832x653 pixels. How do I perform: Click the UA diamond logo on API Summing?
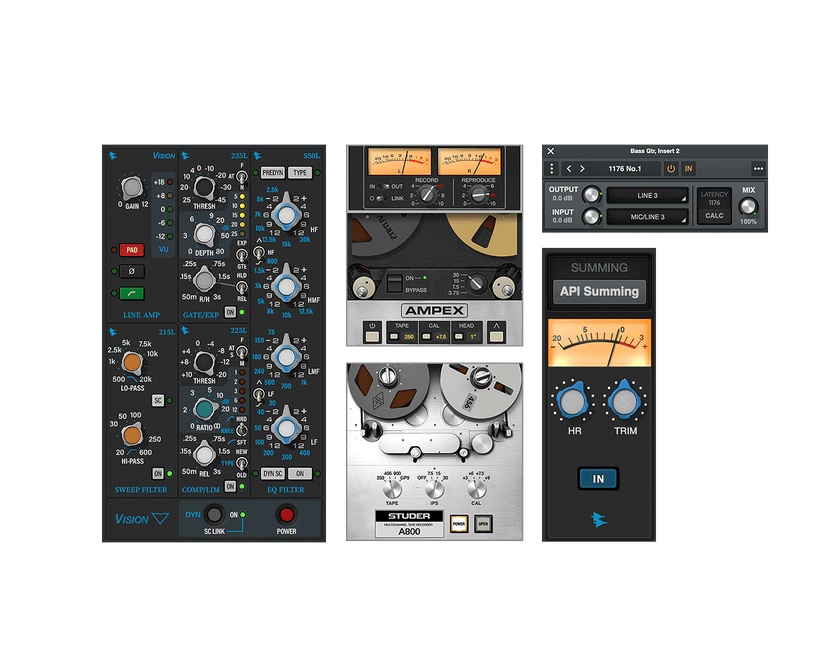[x=598, y=518]
